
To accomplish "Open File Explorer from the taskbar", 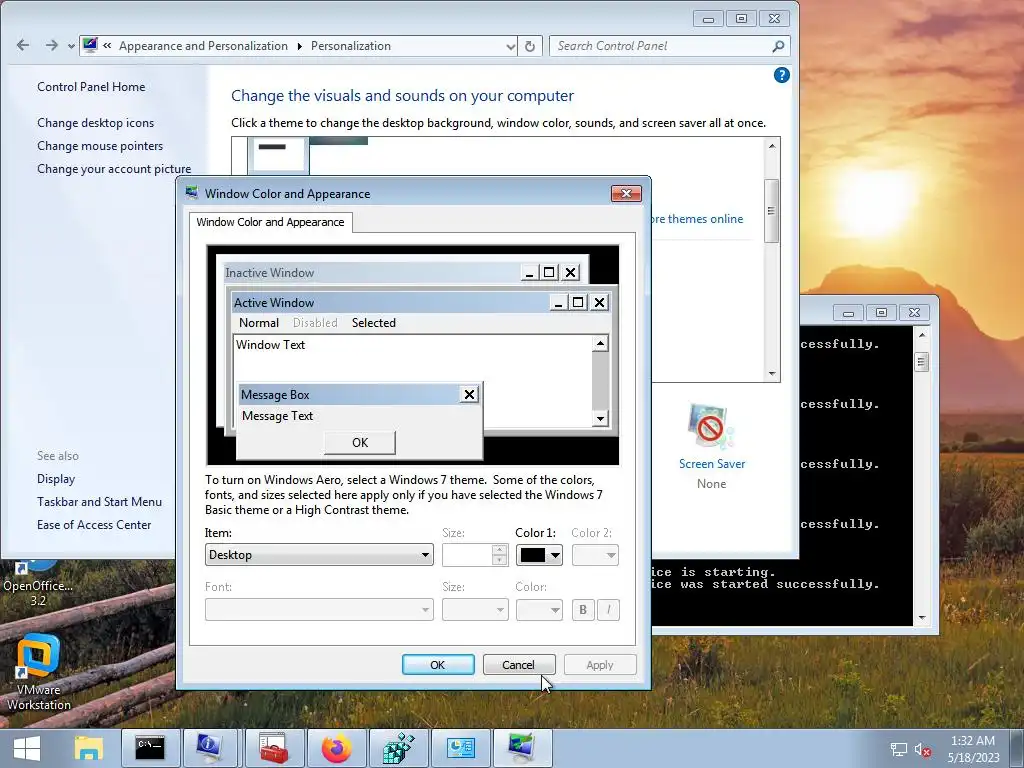I will coord(88,748).
